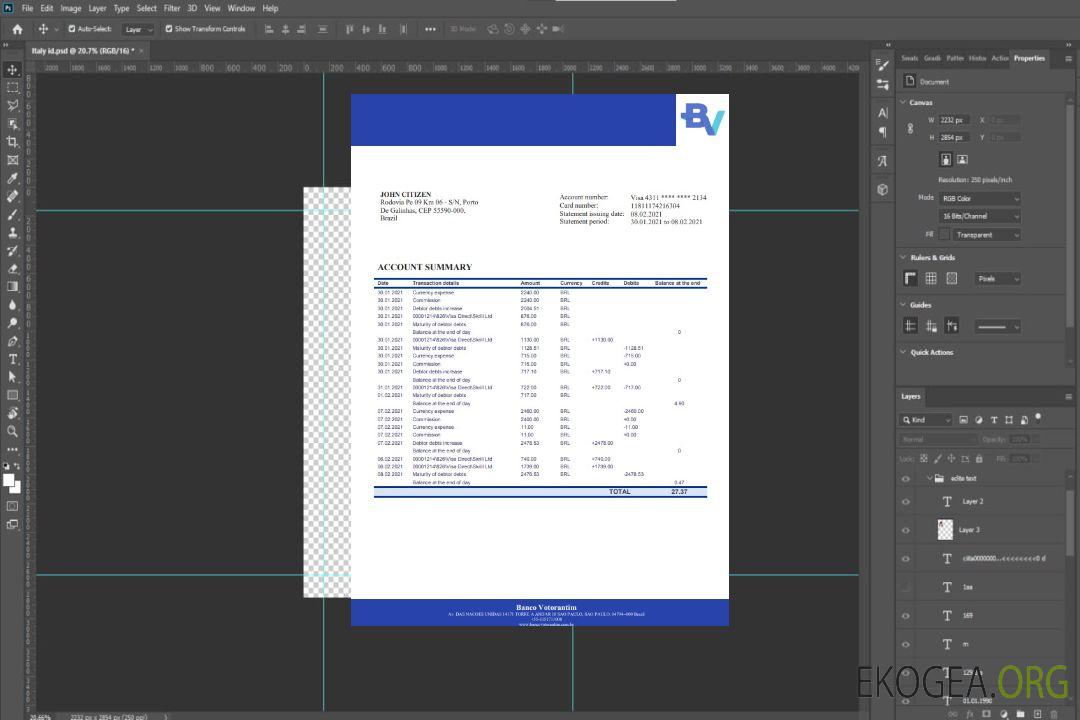
Task: Open the guide line style dropdown
Action: click(997, 327)
